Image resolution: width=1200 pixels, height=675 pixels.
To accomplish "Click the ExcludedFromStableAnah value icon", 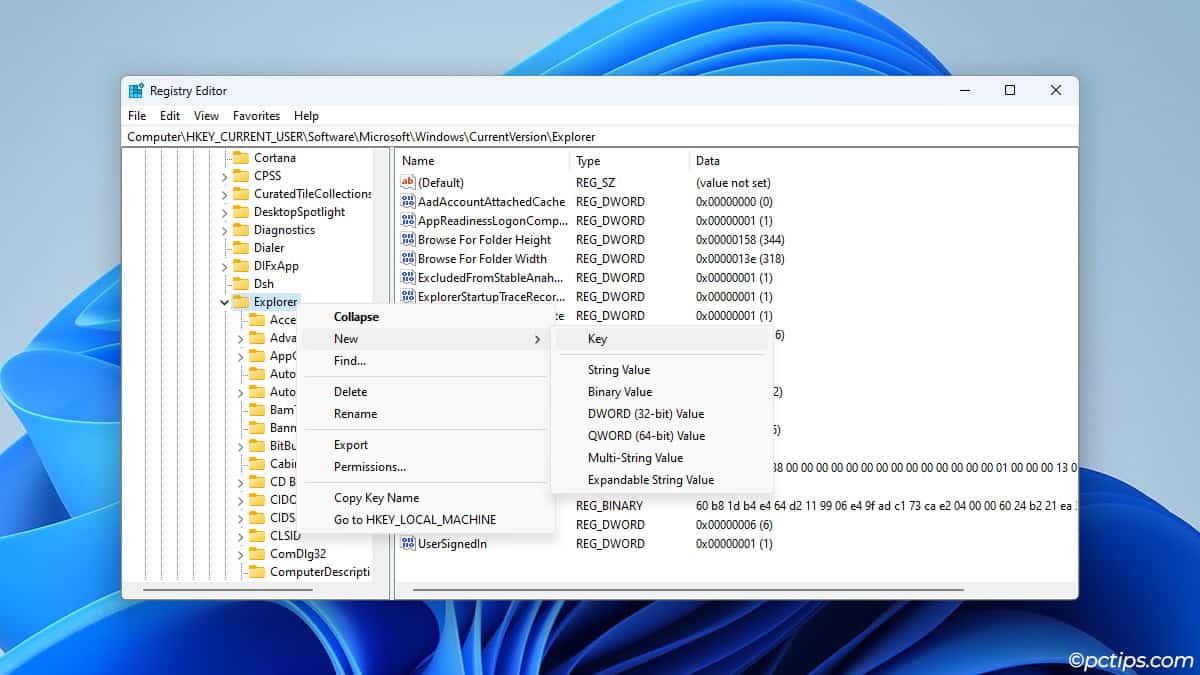I will (x=407, y=277).
